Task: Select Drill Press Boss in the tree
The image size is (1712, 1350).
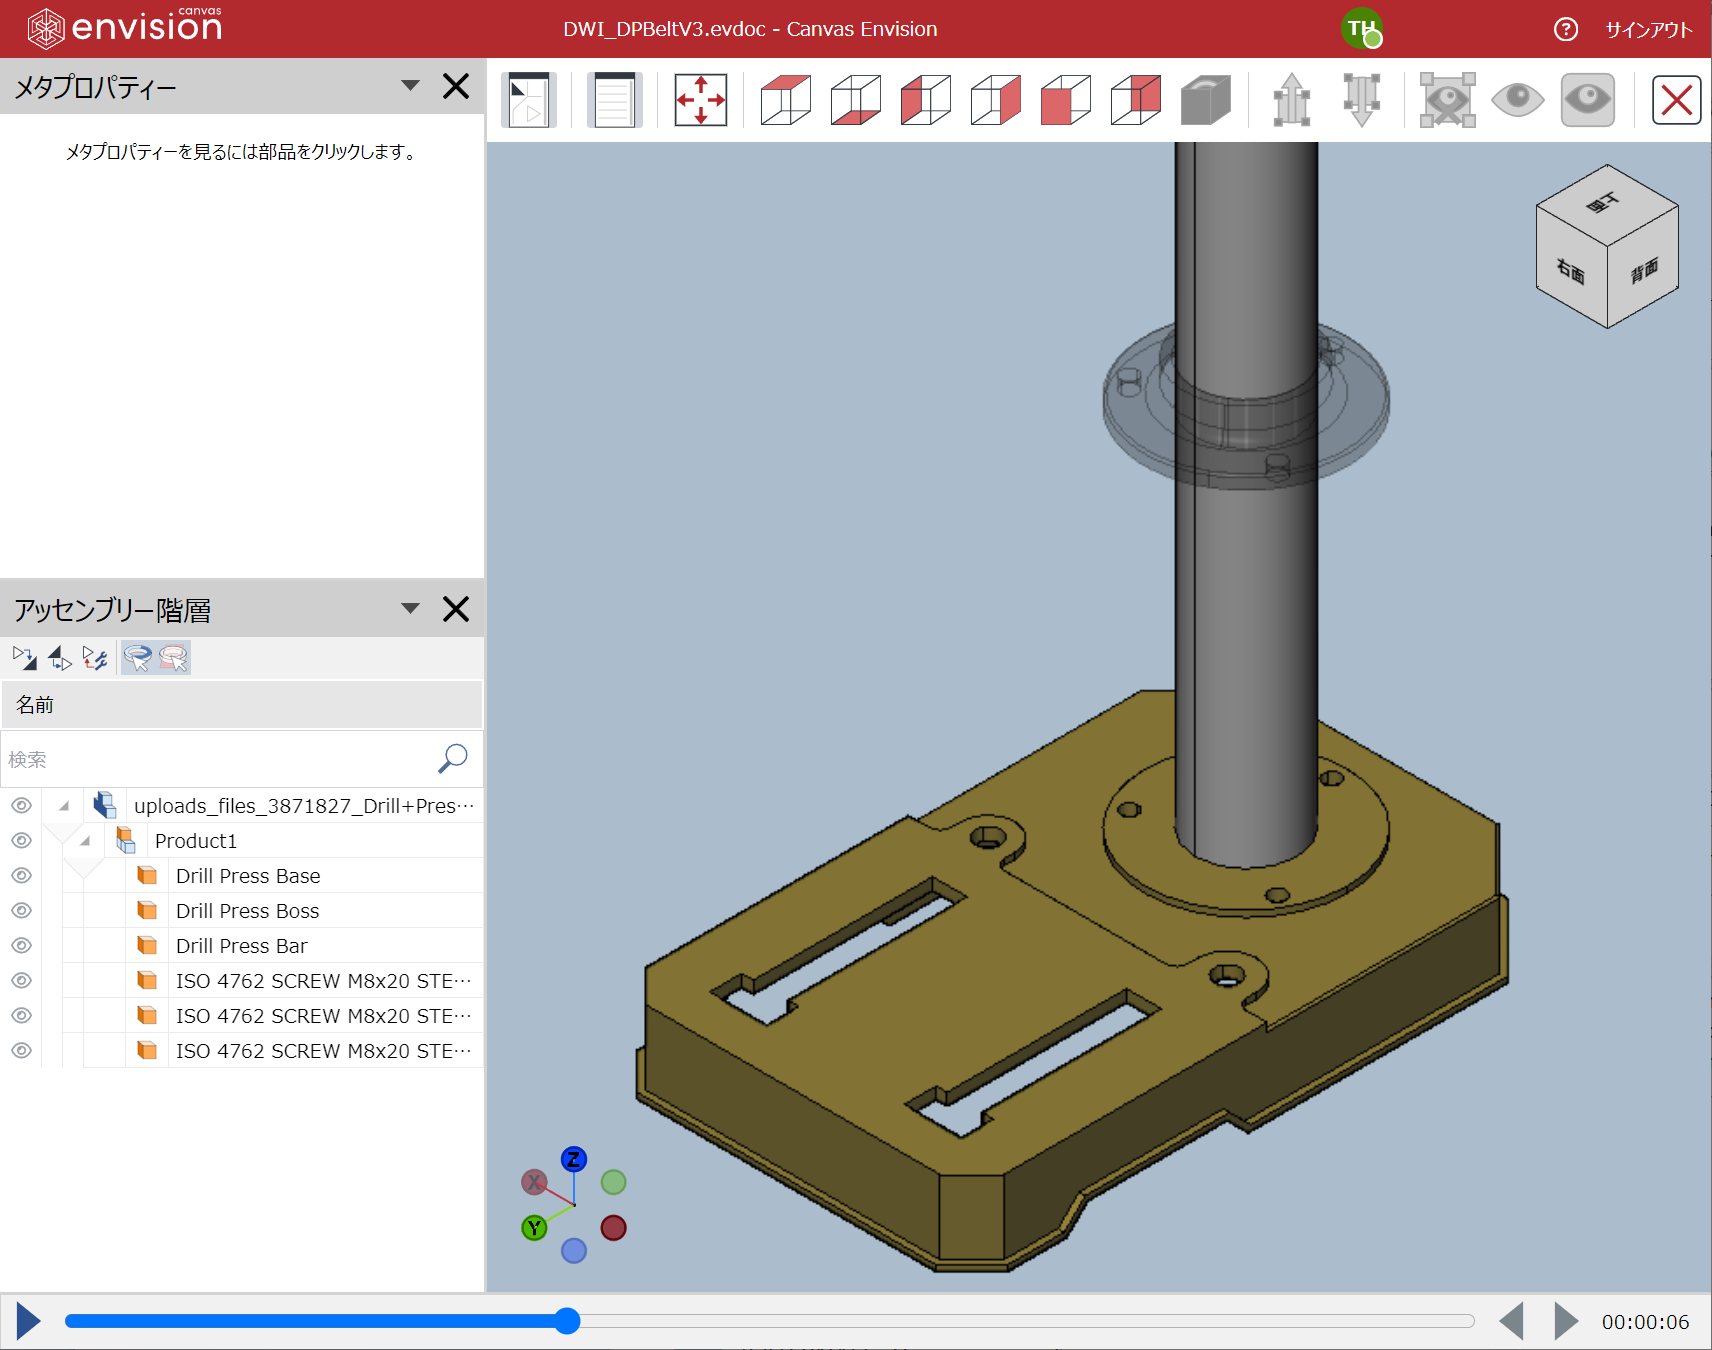Action: (x=247, y=911)
